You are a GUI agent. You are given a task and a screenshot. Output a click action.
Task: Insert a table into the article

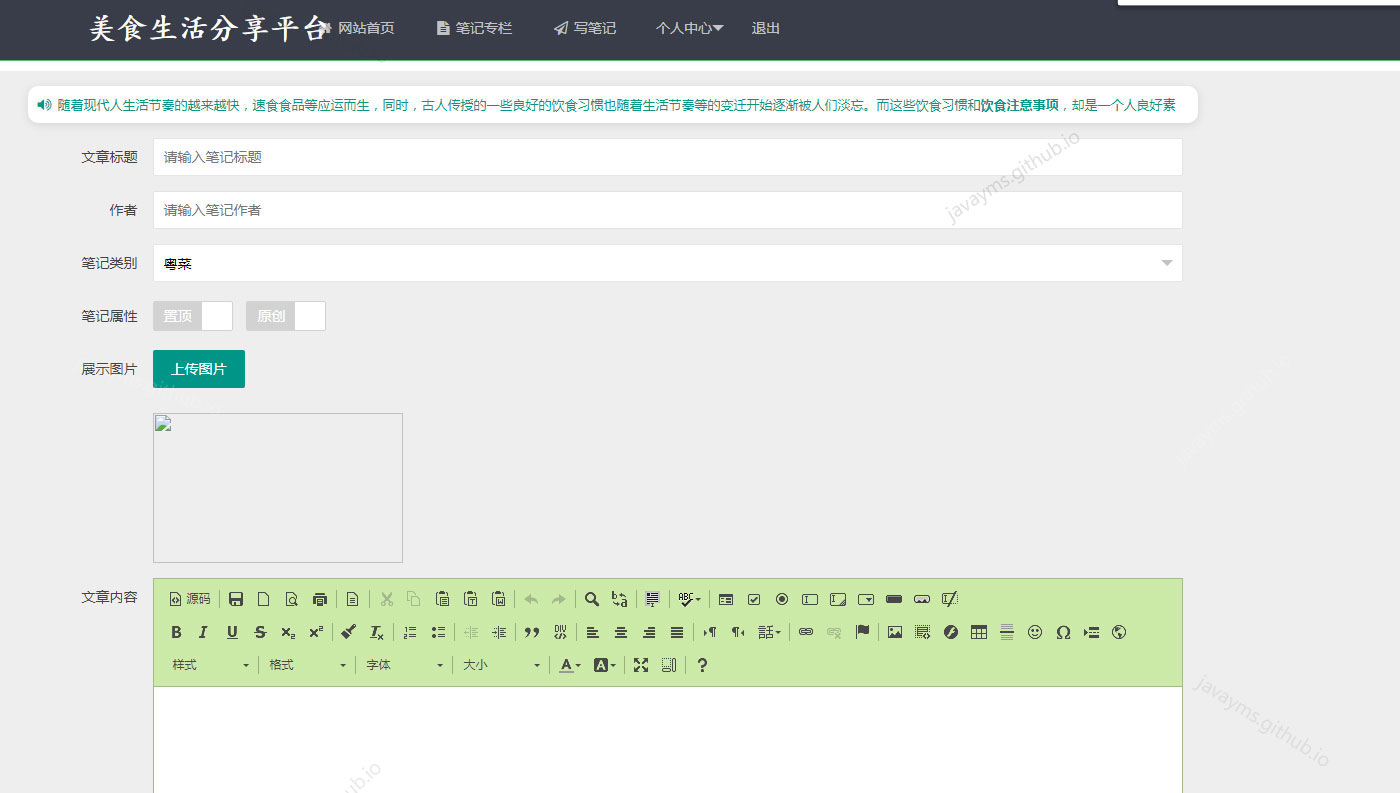(x=977, y=632)
